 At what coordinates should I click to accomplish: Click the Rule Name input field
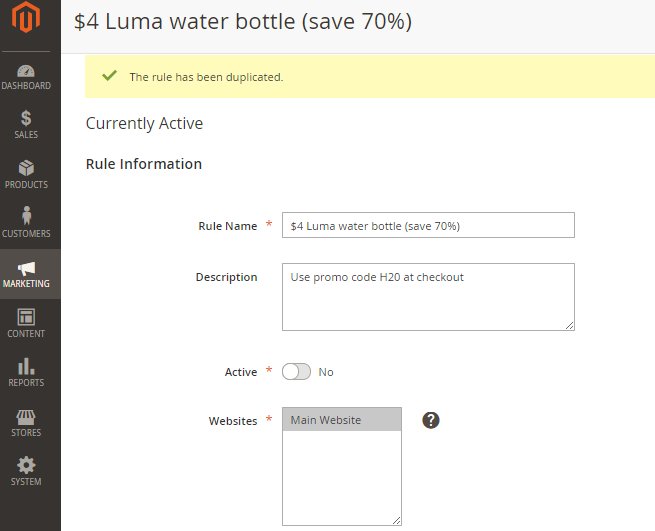click(428, 226)
